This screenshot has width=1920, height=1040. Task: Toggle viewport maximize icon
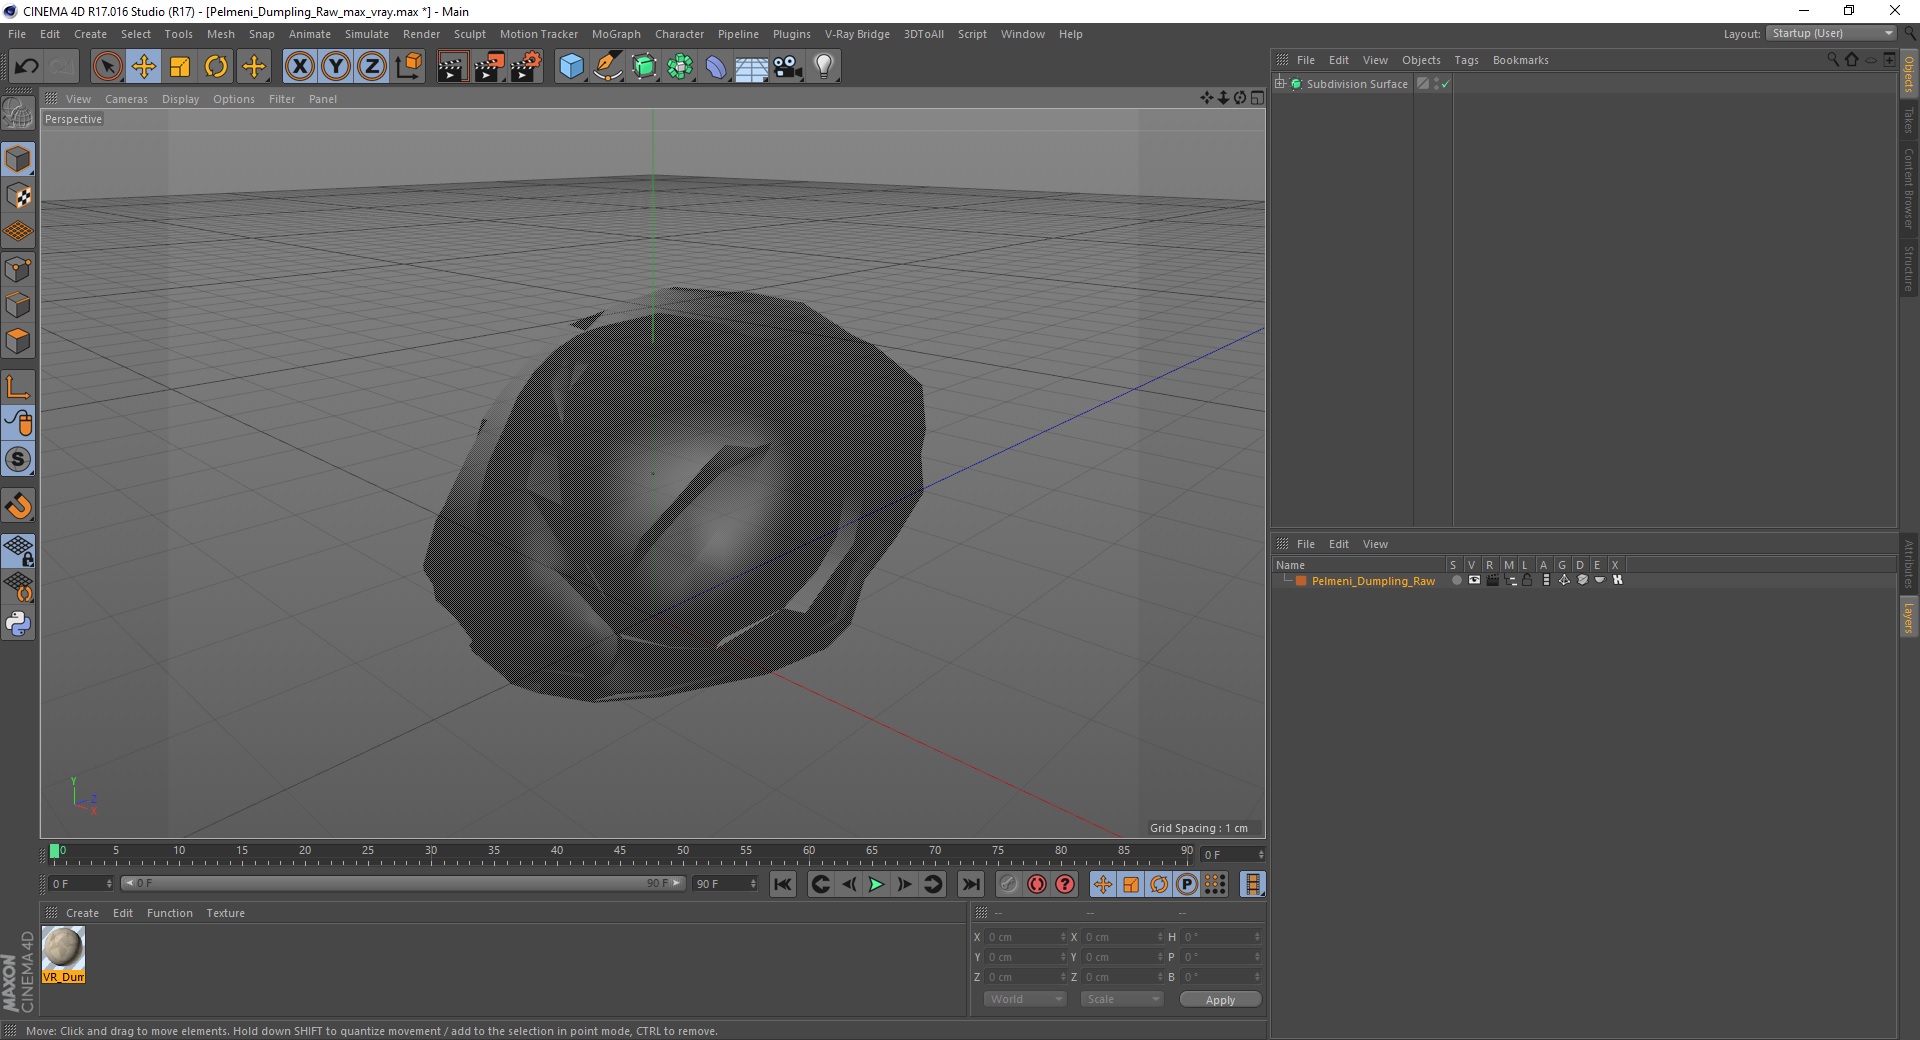1257,98
